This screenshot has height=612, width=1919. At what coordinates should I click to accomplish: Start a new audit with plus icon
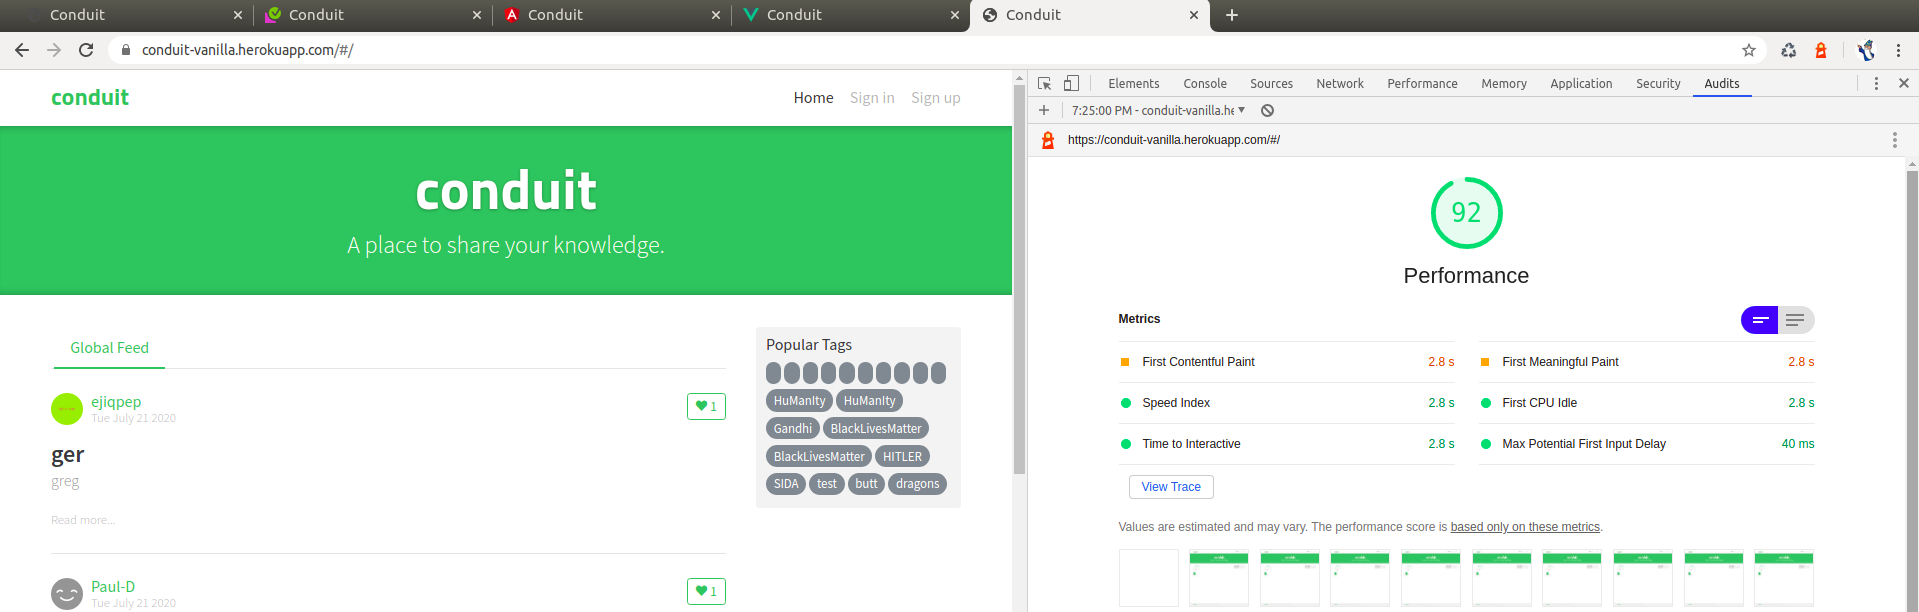pos(1044,110)
